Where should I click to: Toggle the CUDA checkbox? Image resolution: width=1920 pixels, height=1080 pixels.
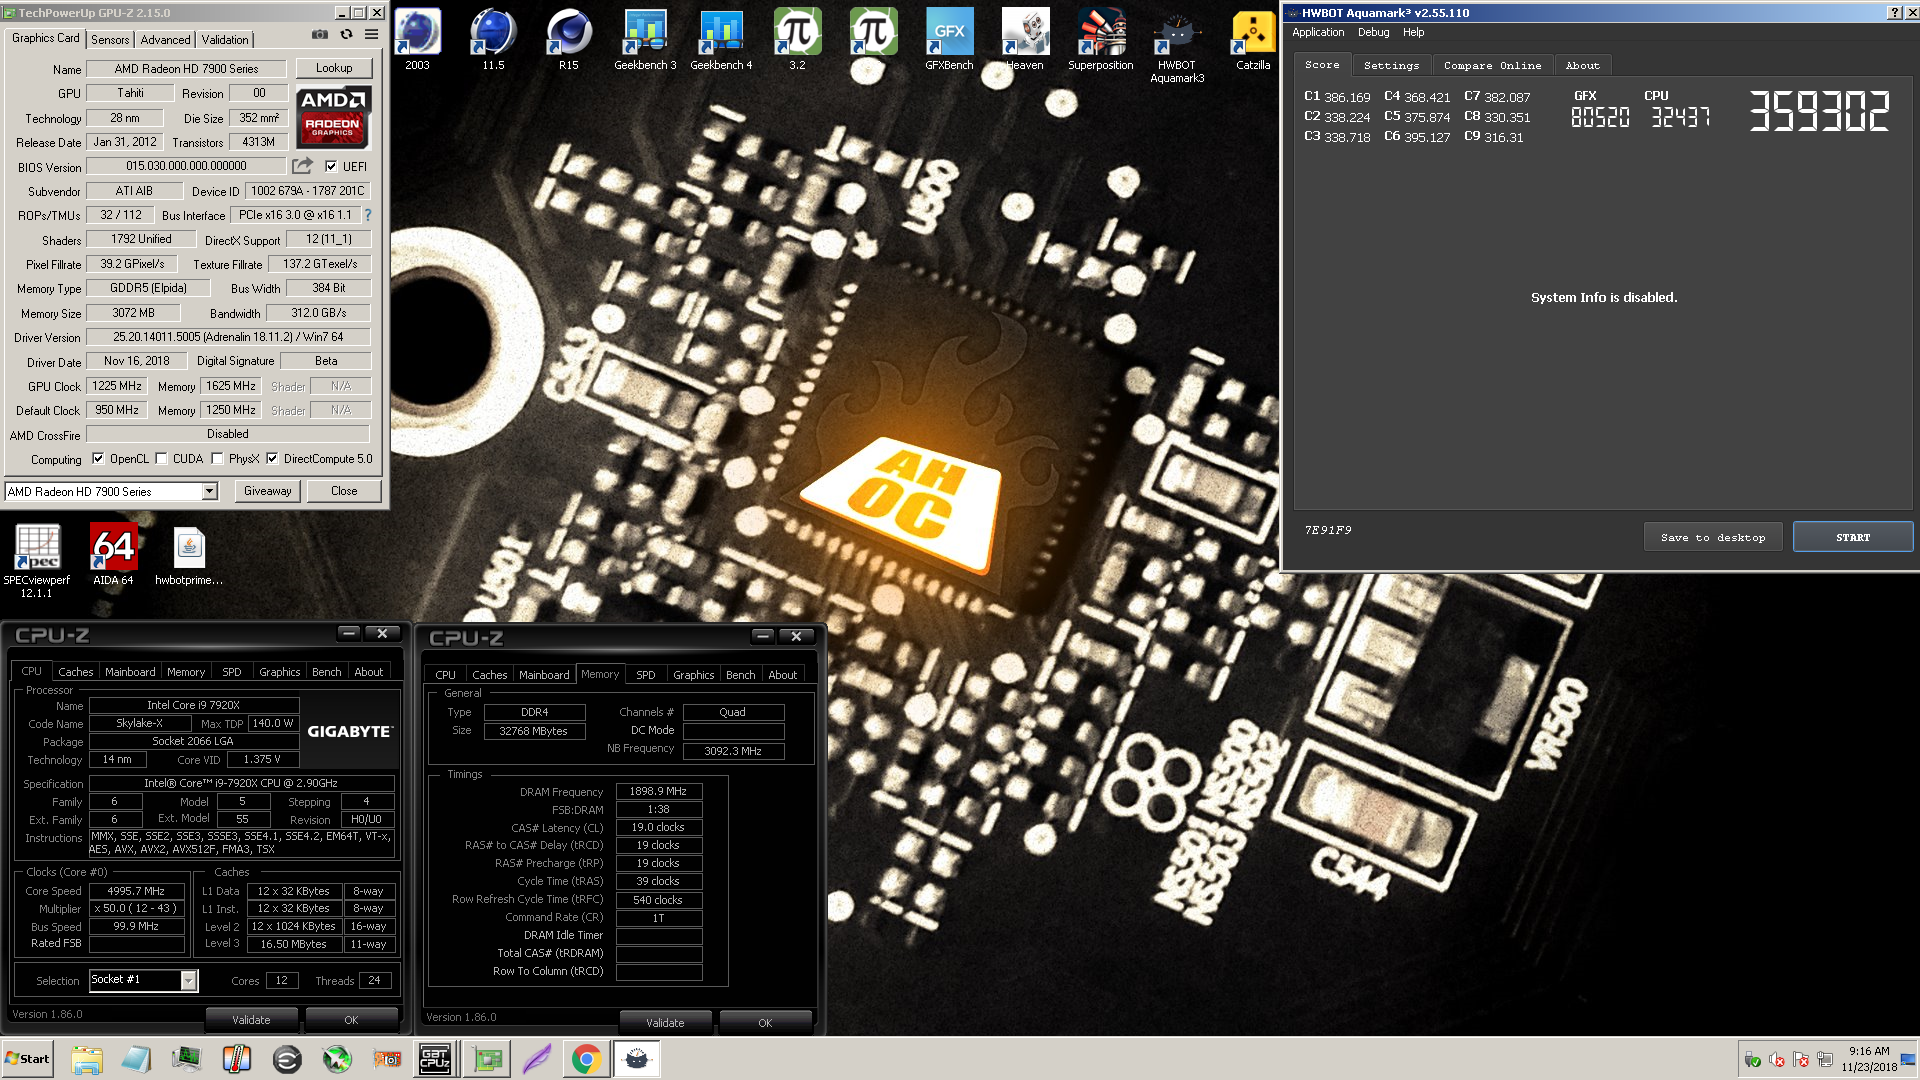(x=161, y=459)
